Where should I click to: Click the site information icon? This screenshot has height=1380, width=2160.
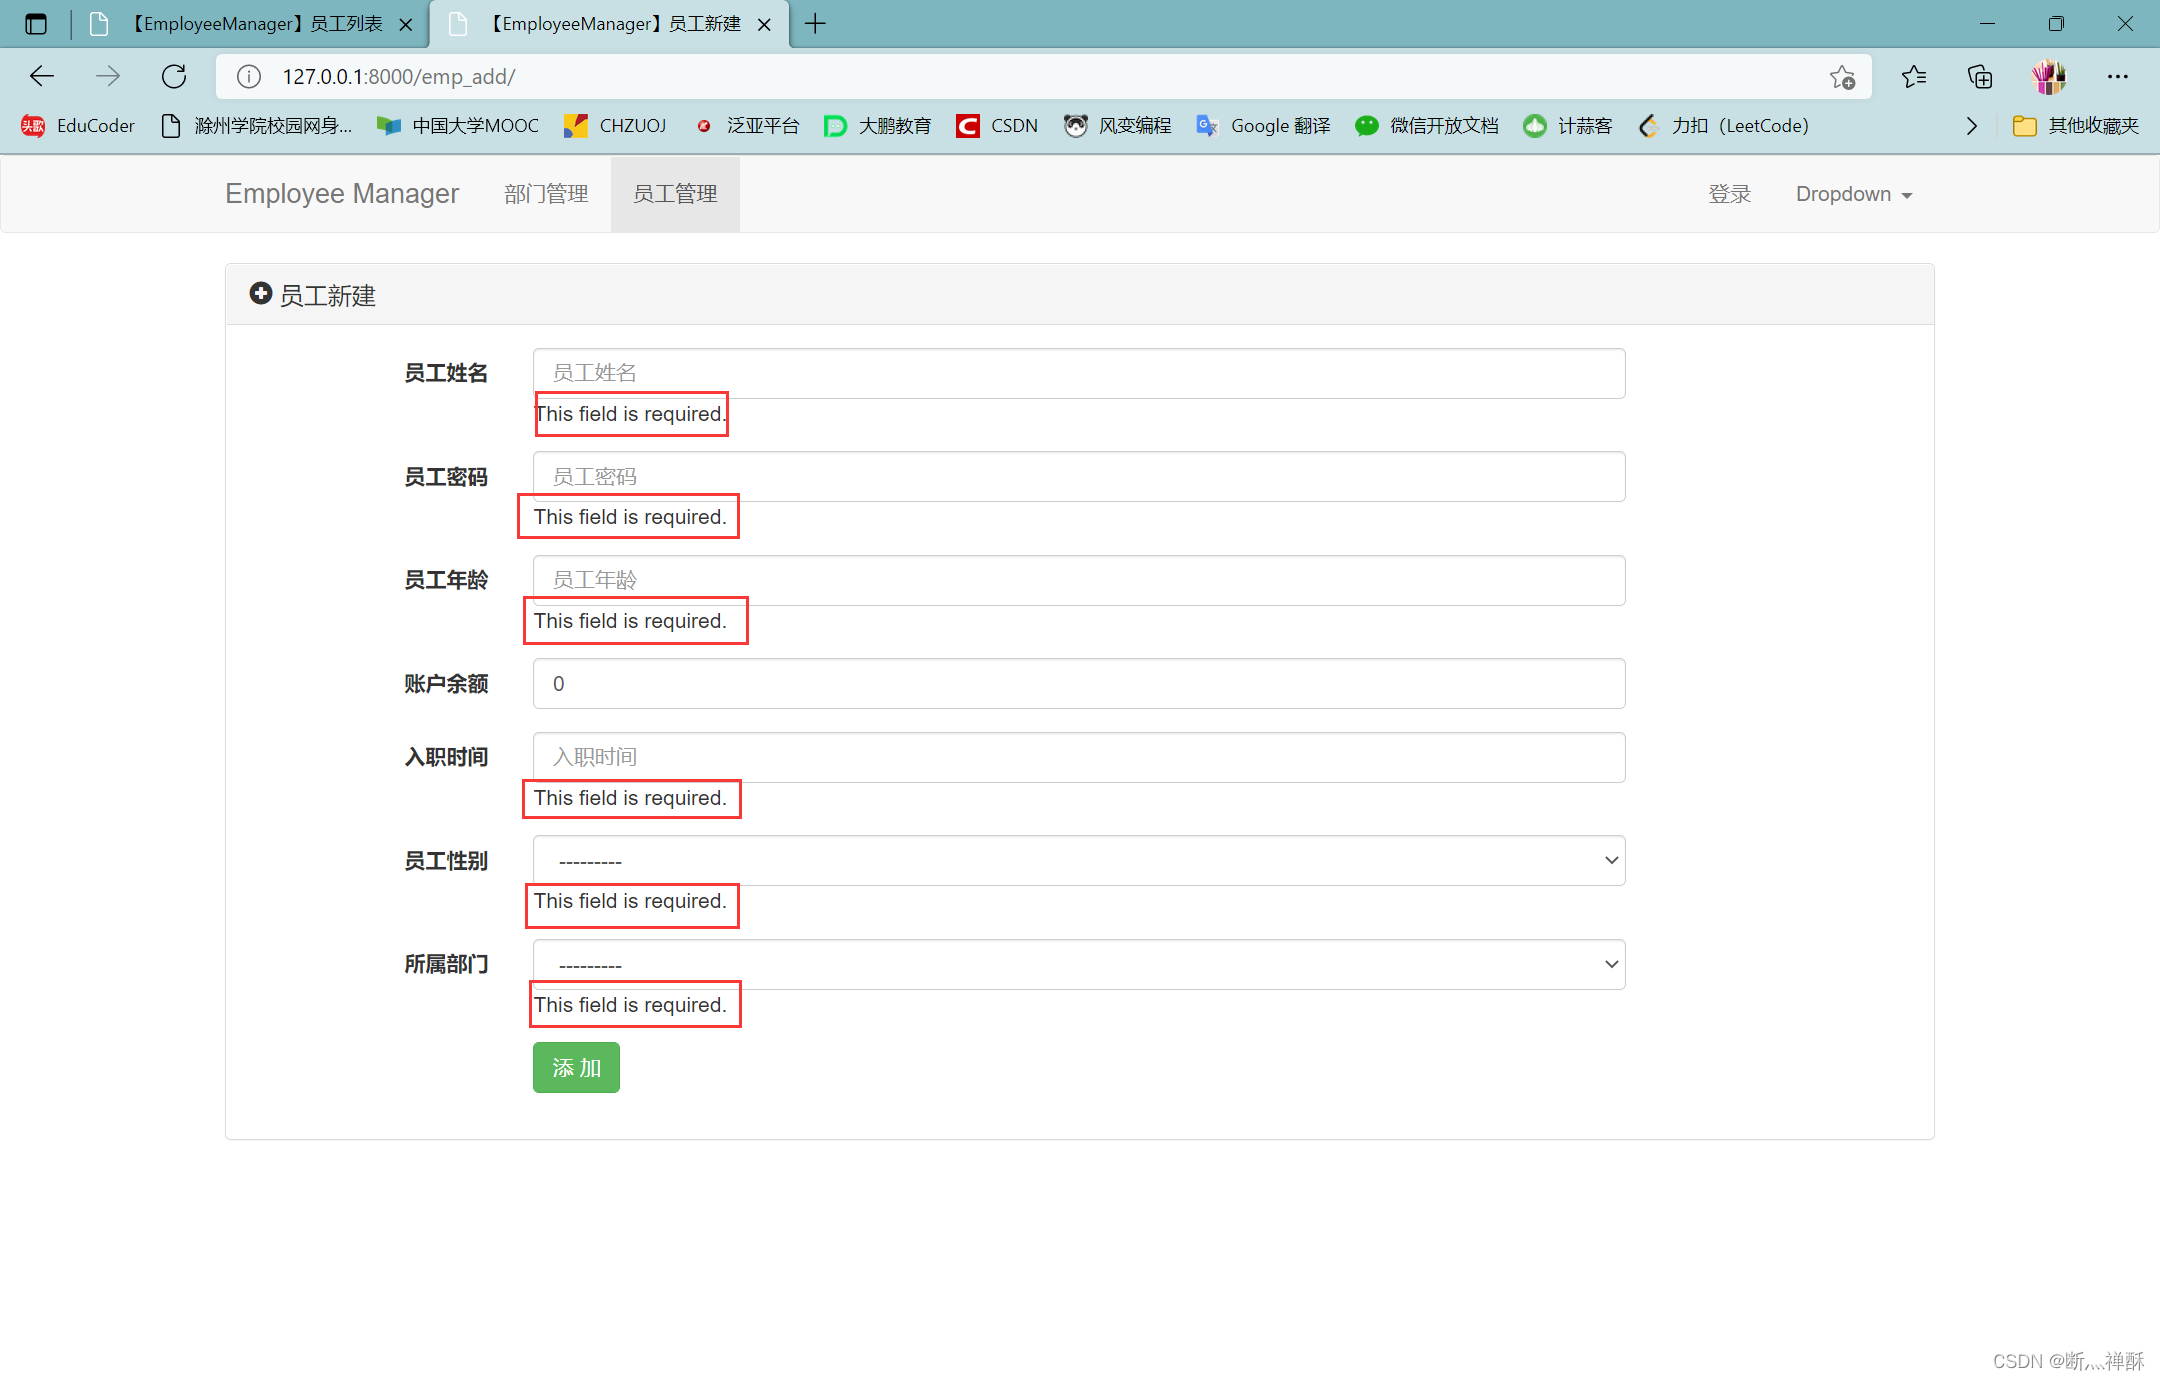tap(249, 77)
